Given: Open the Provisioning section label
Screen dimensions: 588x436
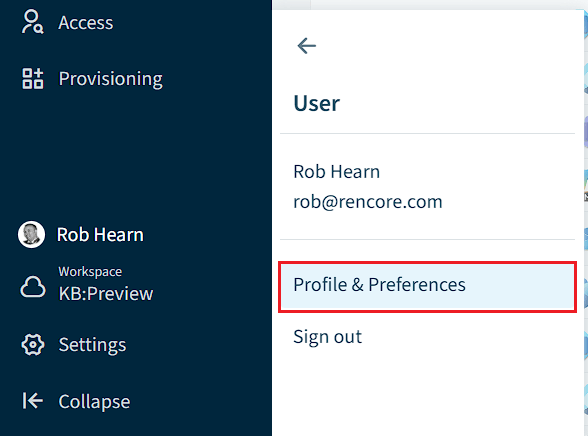Looking at the screenshot, I should pos(111,79).
